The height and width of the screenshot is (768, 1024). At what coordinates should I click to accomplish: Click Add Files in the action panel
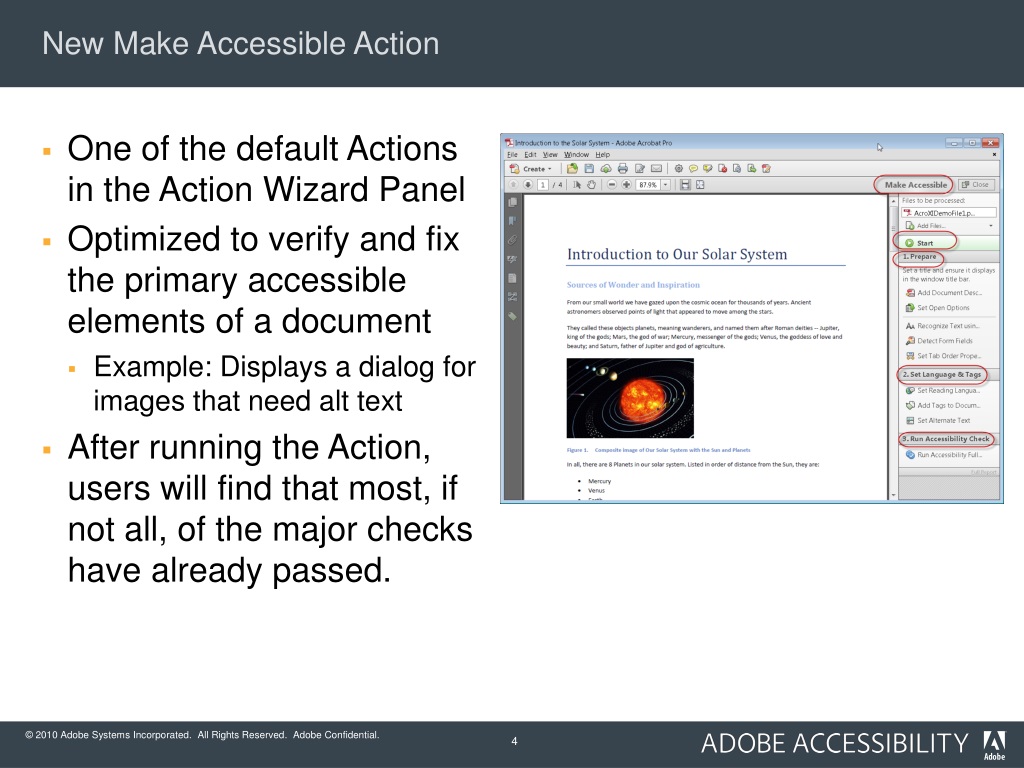click(925, 226)
